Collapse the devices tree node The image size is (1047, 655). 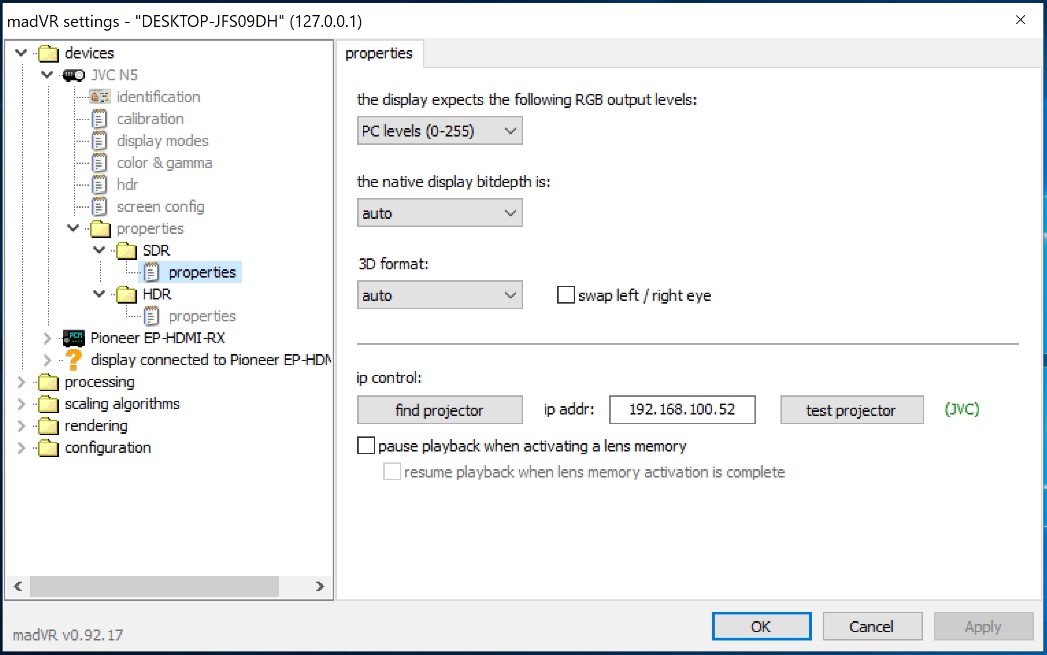pos(21,53)
